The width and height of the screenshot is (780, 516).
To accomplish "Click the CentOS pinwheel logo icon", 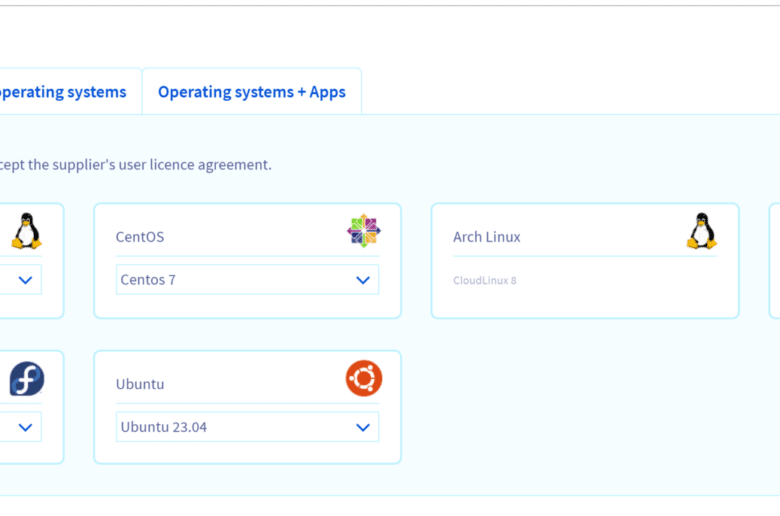I will (364, 230).
